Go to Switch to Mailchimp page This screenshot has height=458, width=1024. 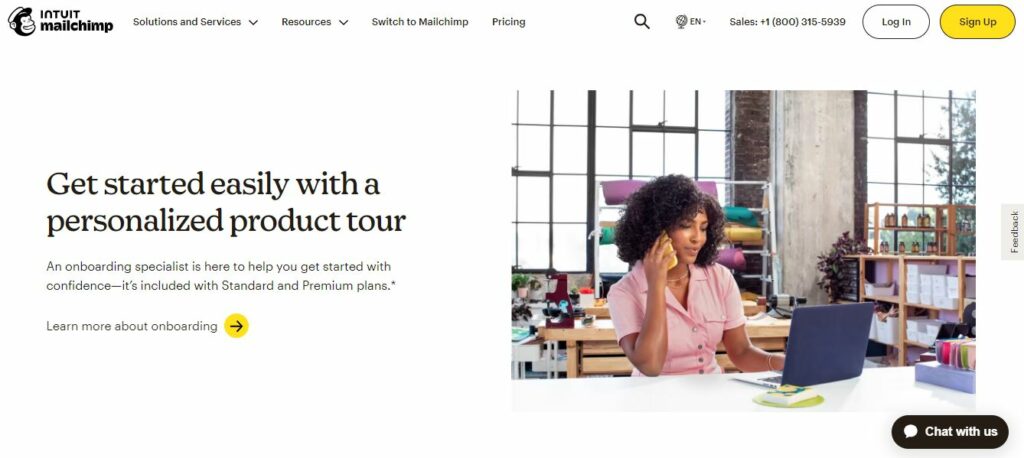click(x=420, y=22)
